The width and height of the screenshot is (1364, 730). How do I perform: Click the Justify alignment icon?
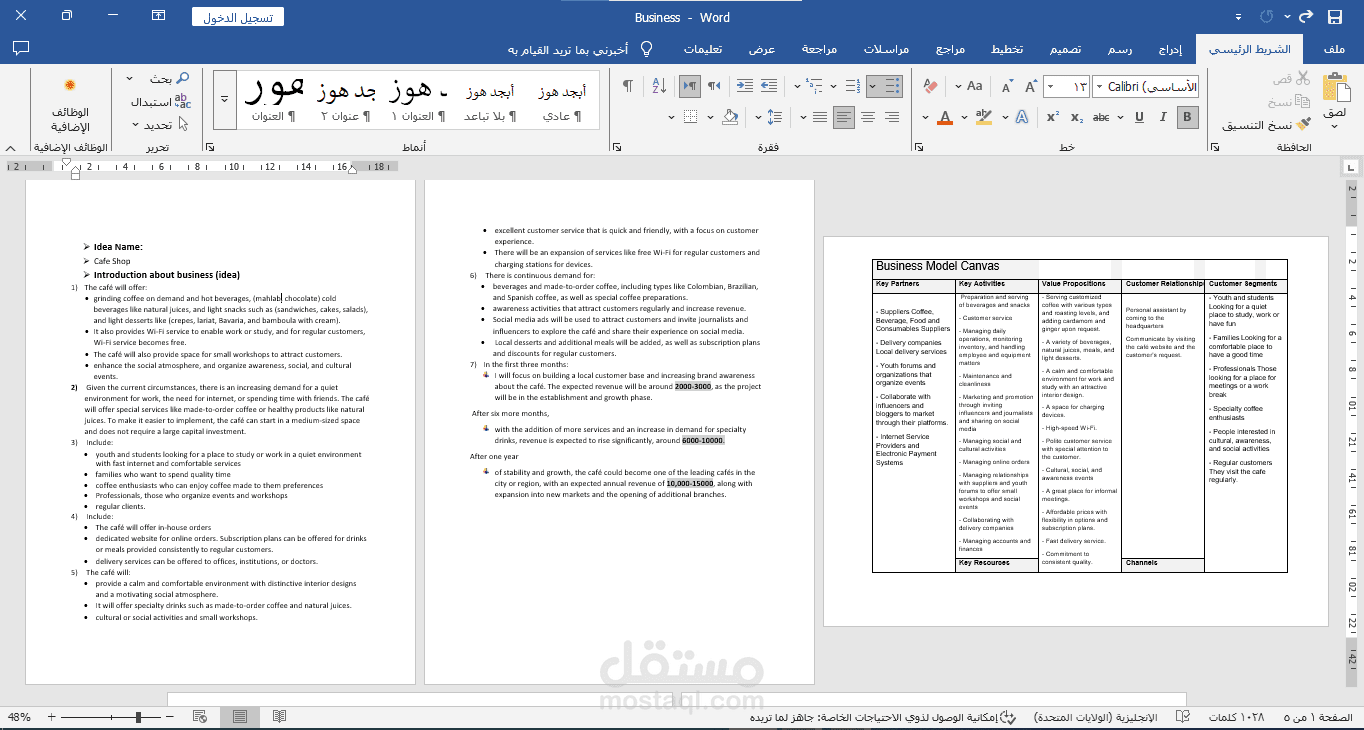point(820,117)
